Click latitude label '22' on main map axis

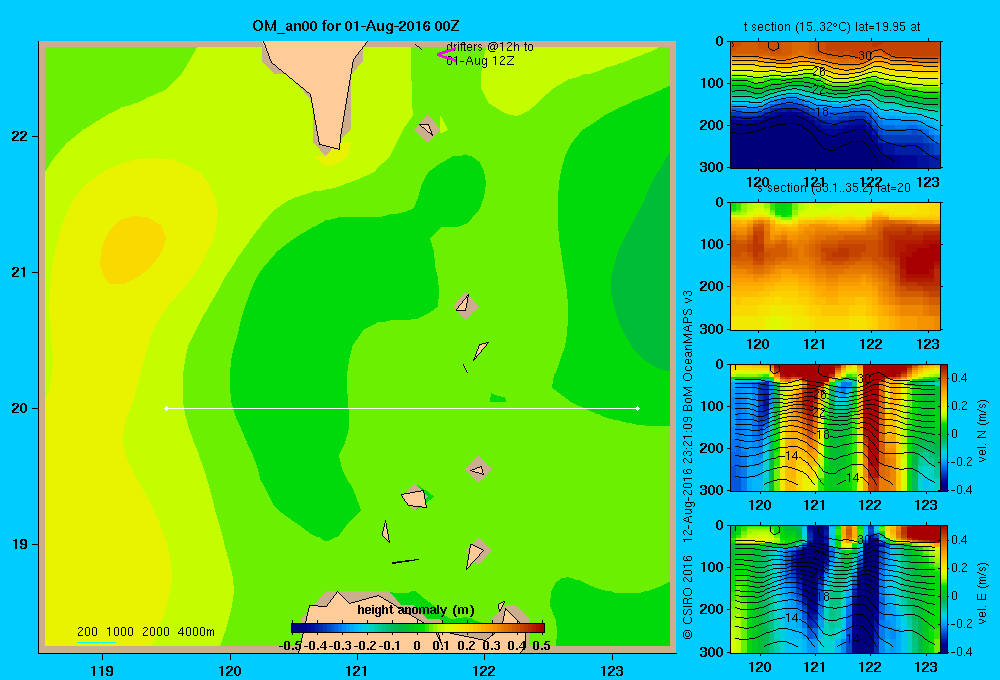[x=20, y=136]
